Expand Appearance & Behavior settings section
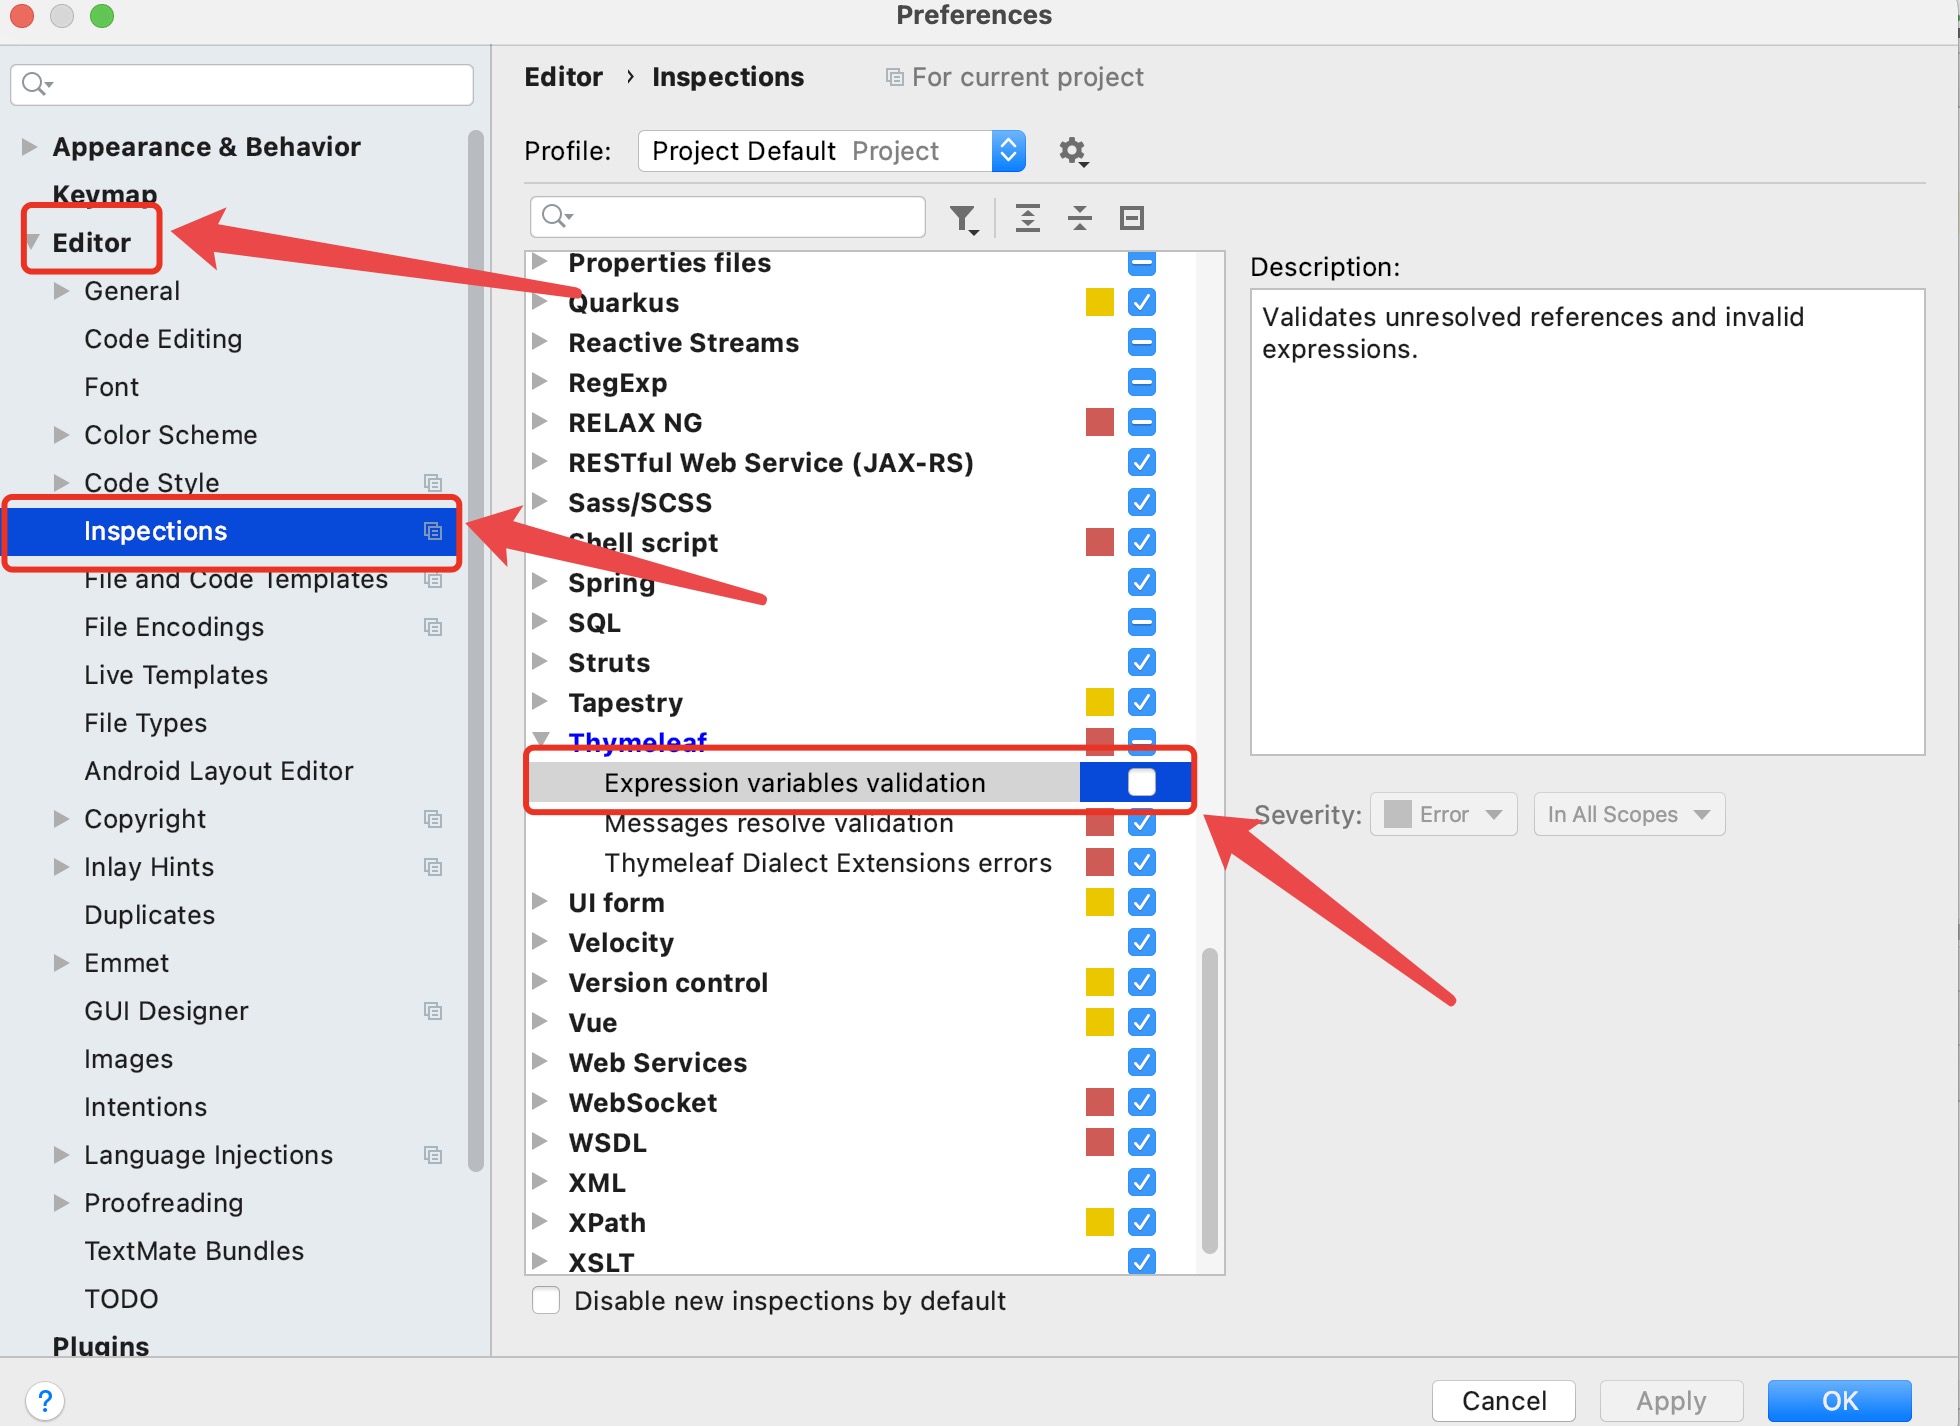 pyautogui.click(x=29, y=147)
